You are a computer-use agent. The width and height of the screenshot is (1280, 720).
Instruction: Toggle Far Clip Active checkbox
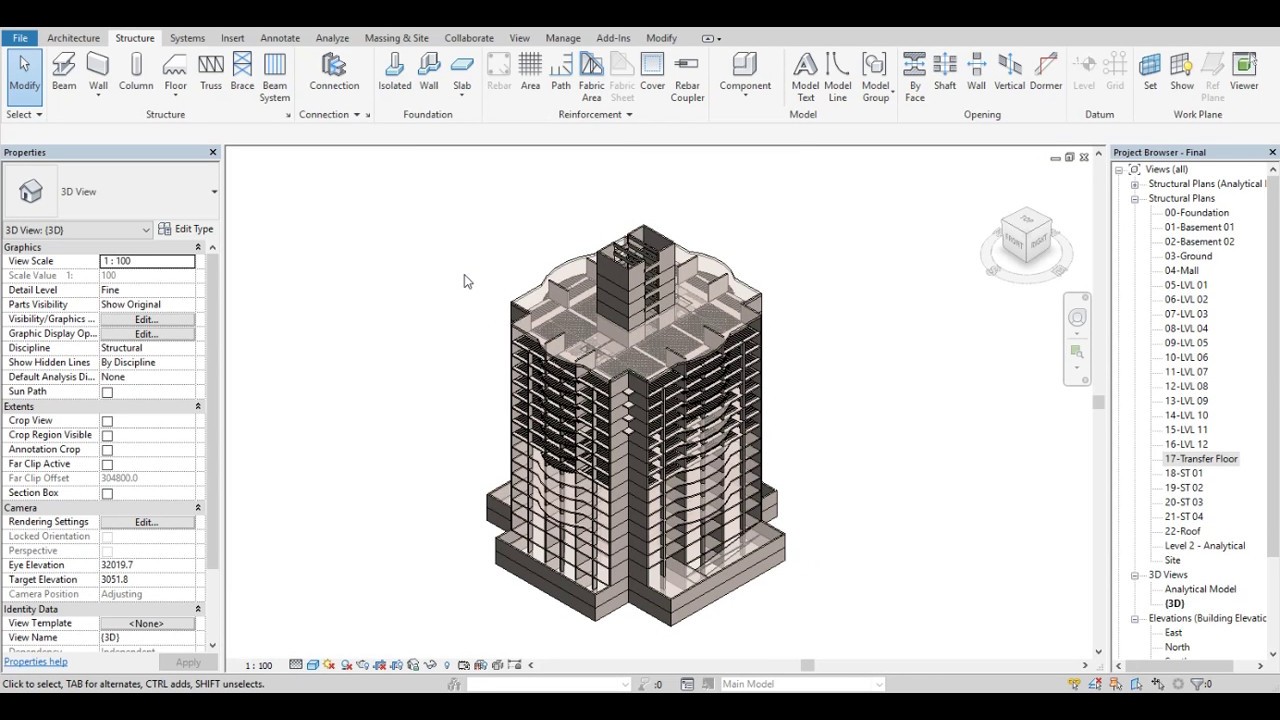pos(107,465)
